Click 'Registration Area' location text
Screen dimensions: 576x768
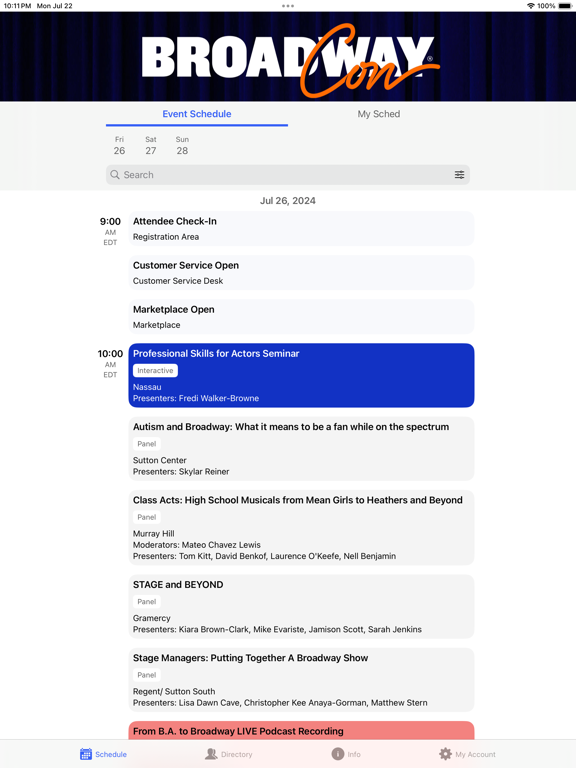tap(166, 237)
